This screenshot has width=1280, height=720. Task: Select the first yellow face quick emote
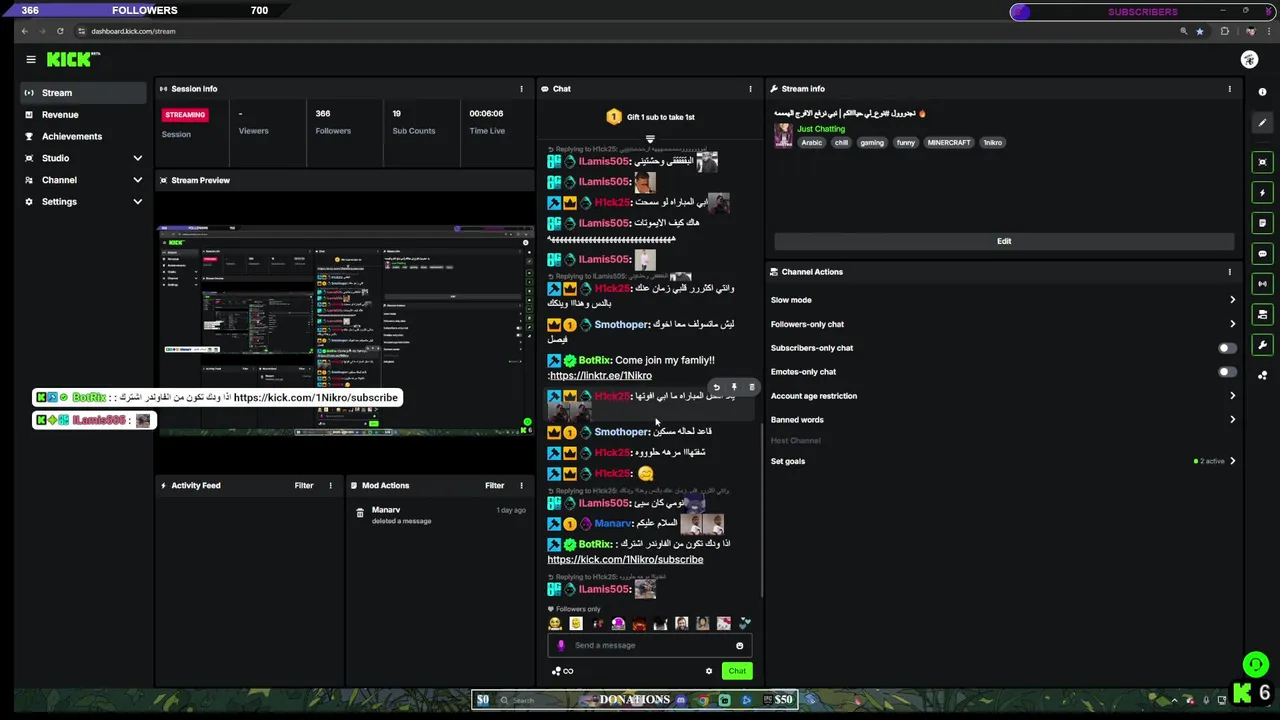tap(555, 624)
